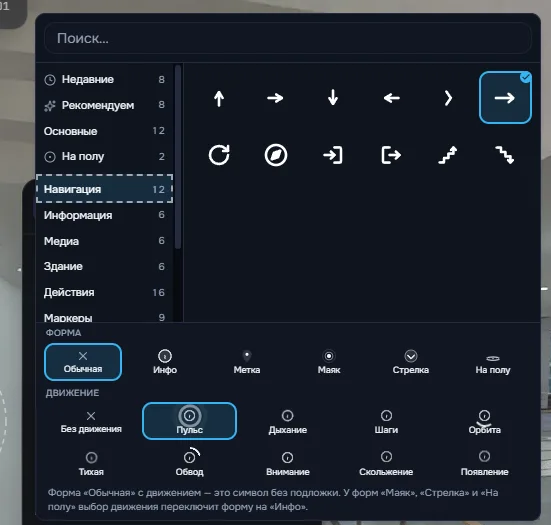Select the Стрелка shape option

tap(411, 362)
